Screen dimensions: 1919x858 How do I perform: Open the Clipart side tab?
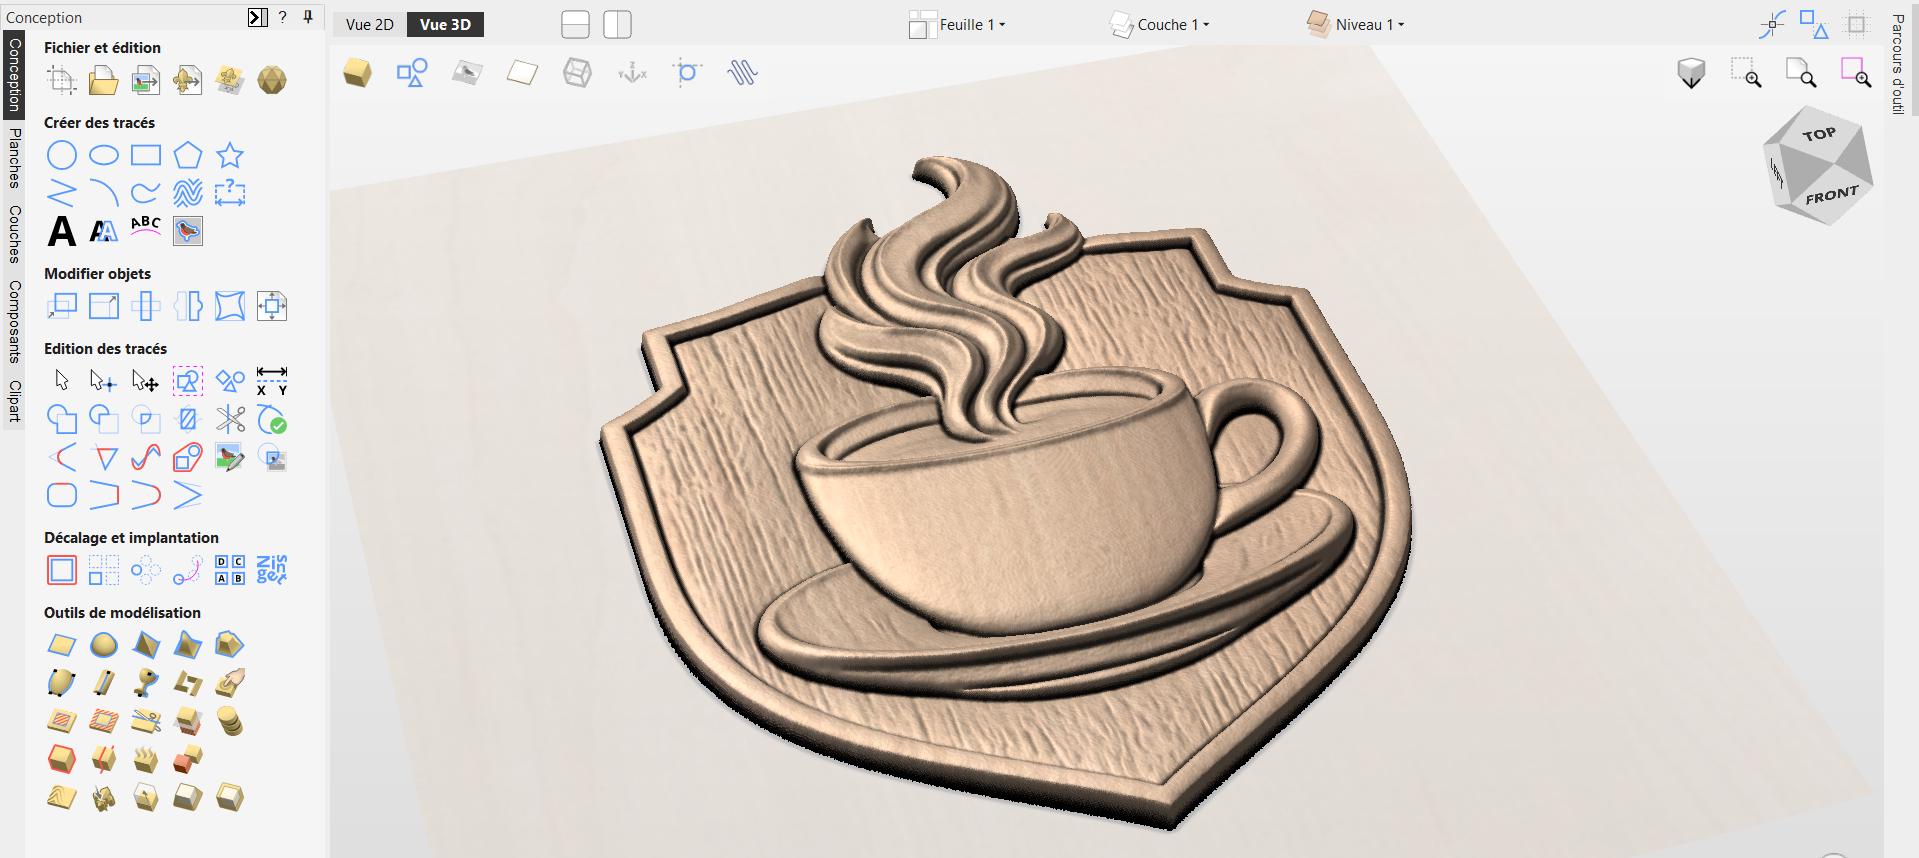tap(14, 401)
